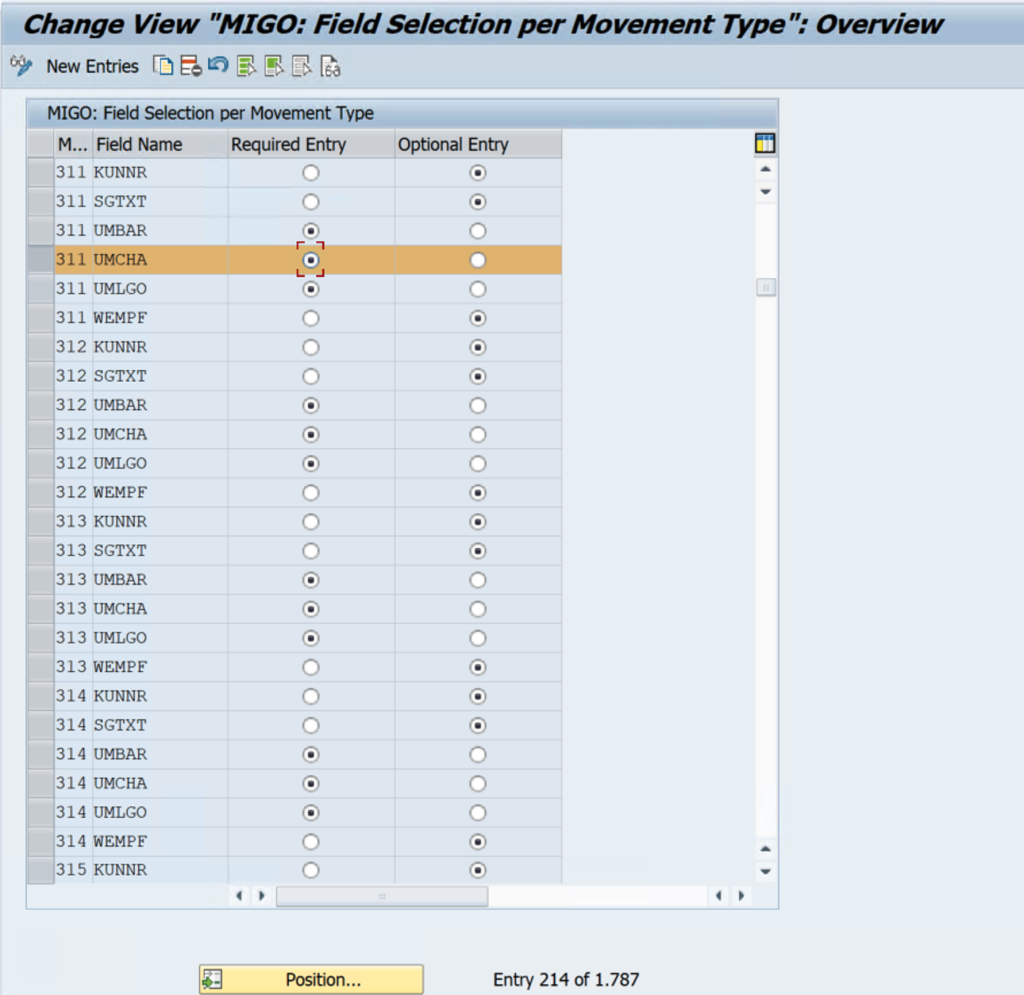The height and width of the screenshot is (995, 1024).
Task: Click field name cell 314 KUNNR
Action: 159,697
